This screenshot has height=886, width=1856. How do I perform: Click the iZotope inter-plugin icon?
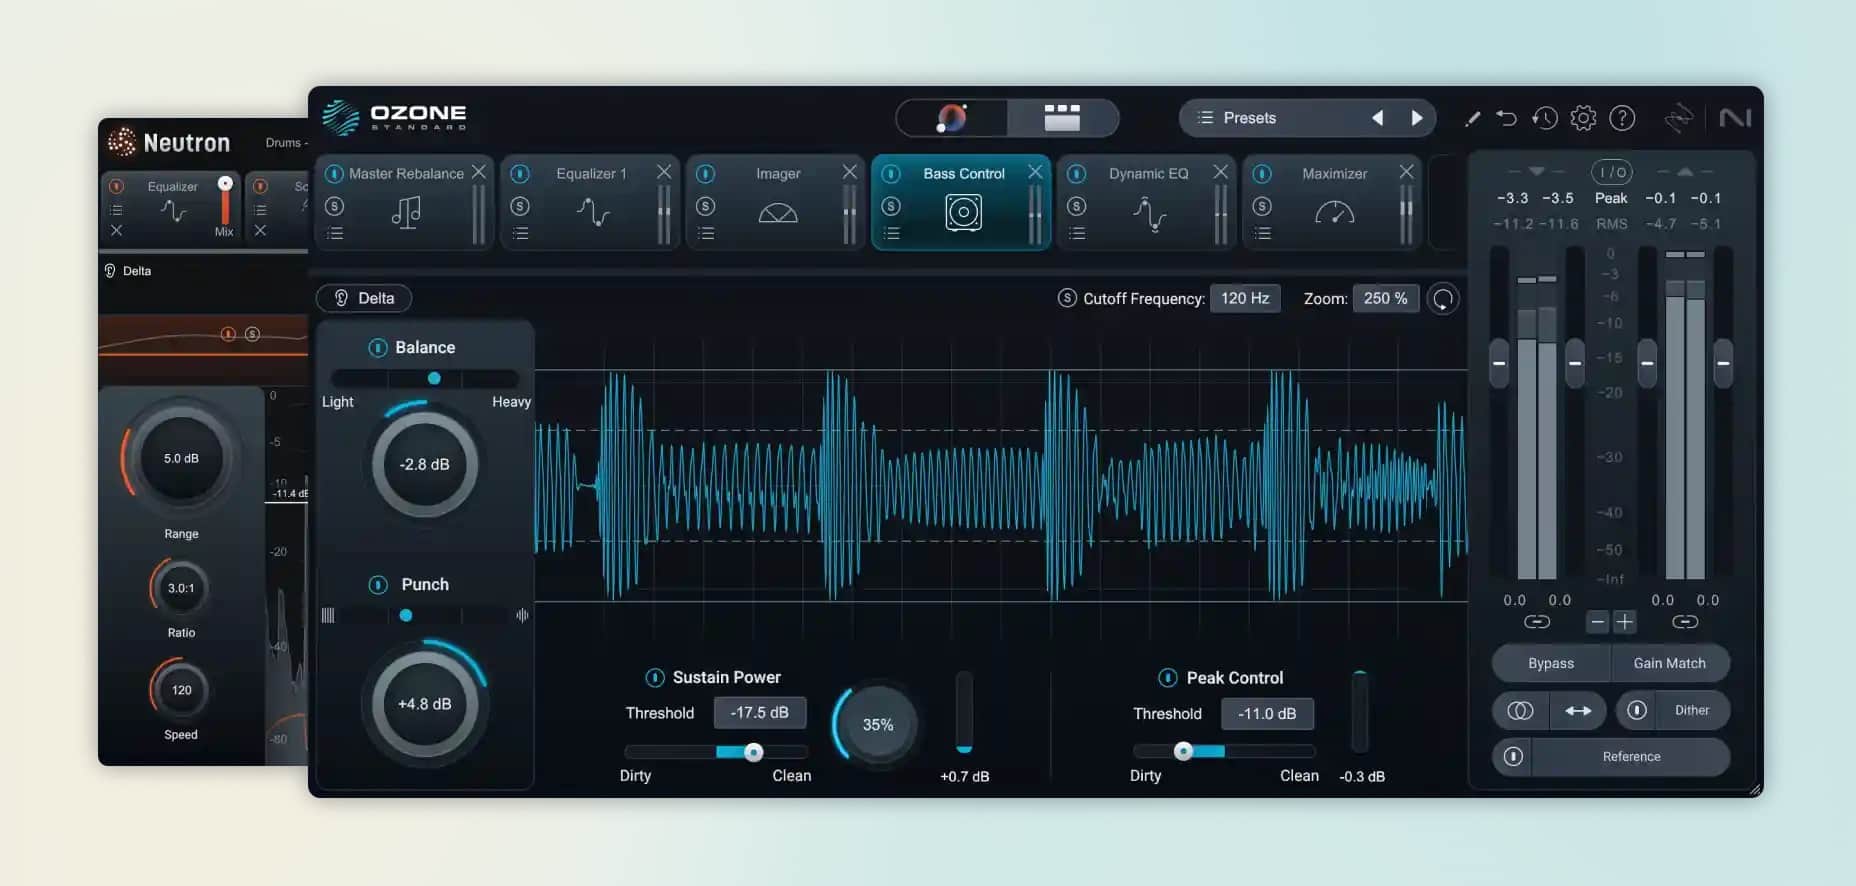tap(1679, 118)
